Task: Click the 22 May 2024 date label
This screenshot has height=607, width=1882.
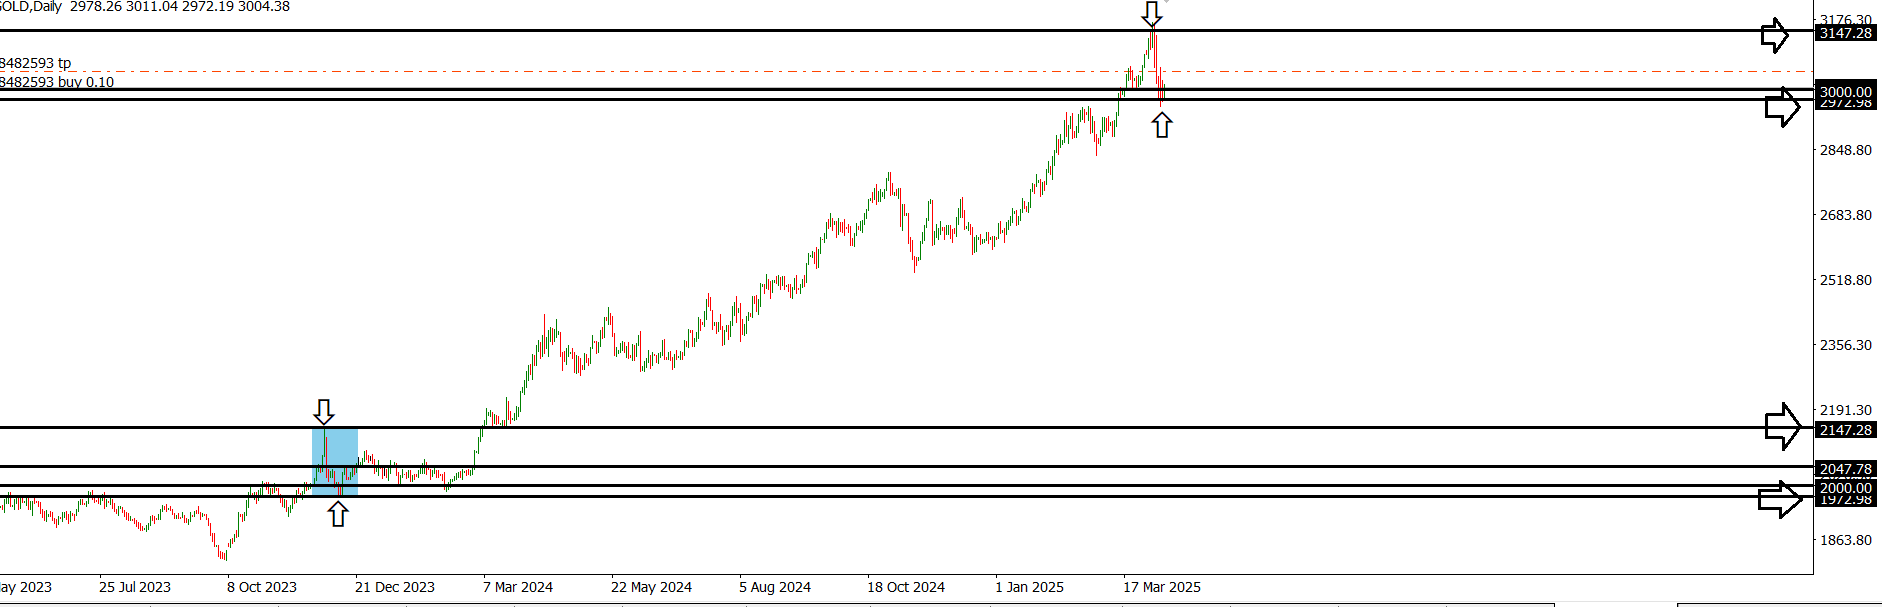Action: click(652, 587)
